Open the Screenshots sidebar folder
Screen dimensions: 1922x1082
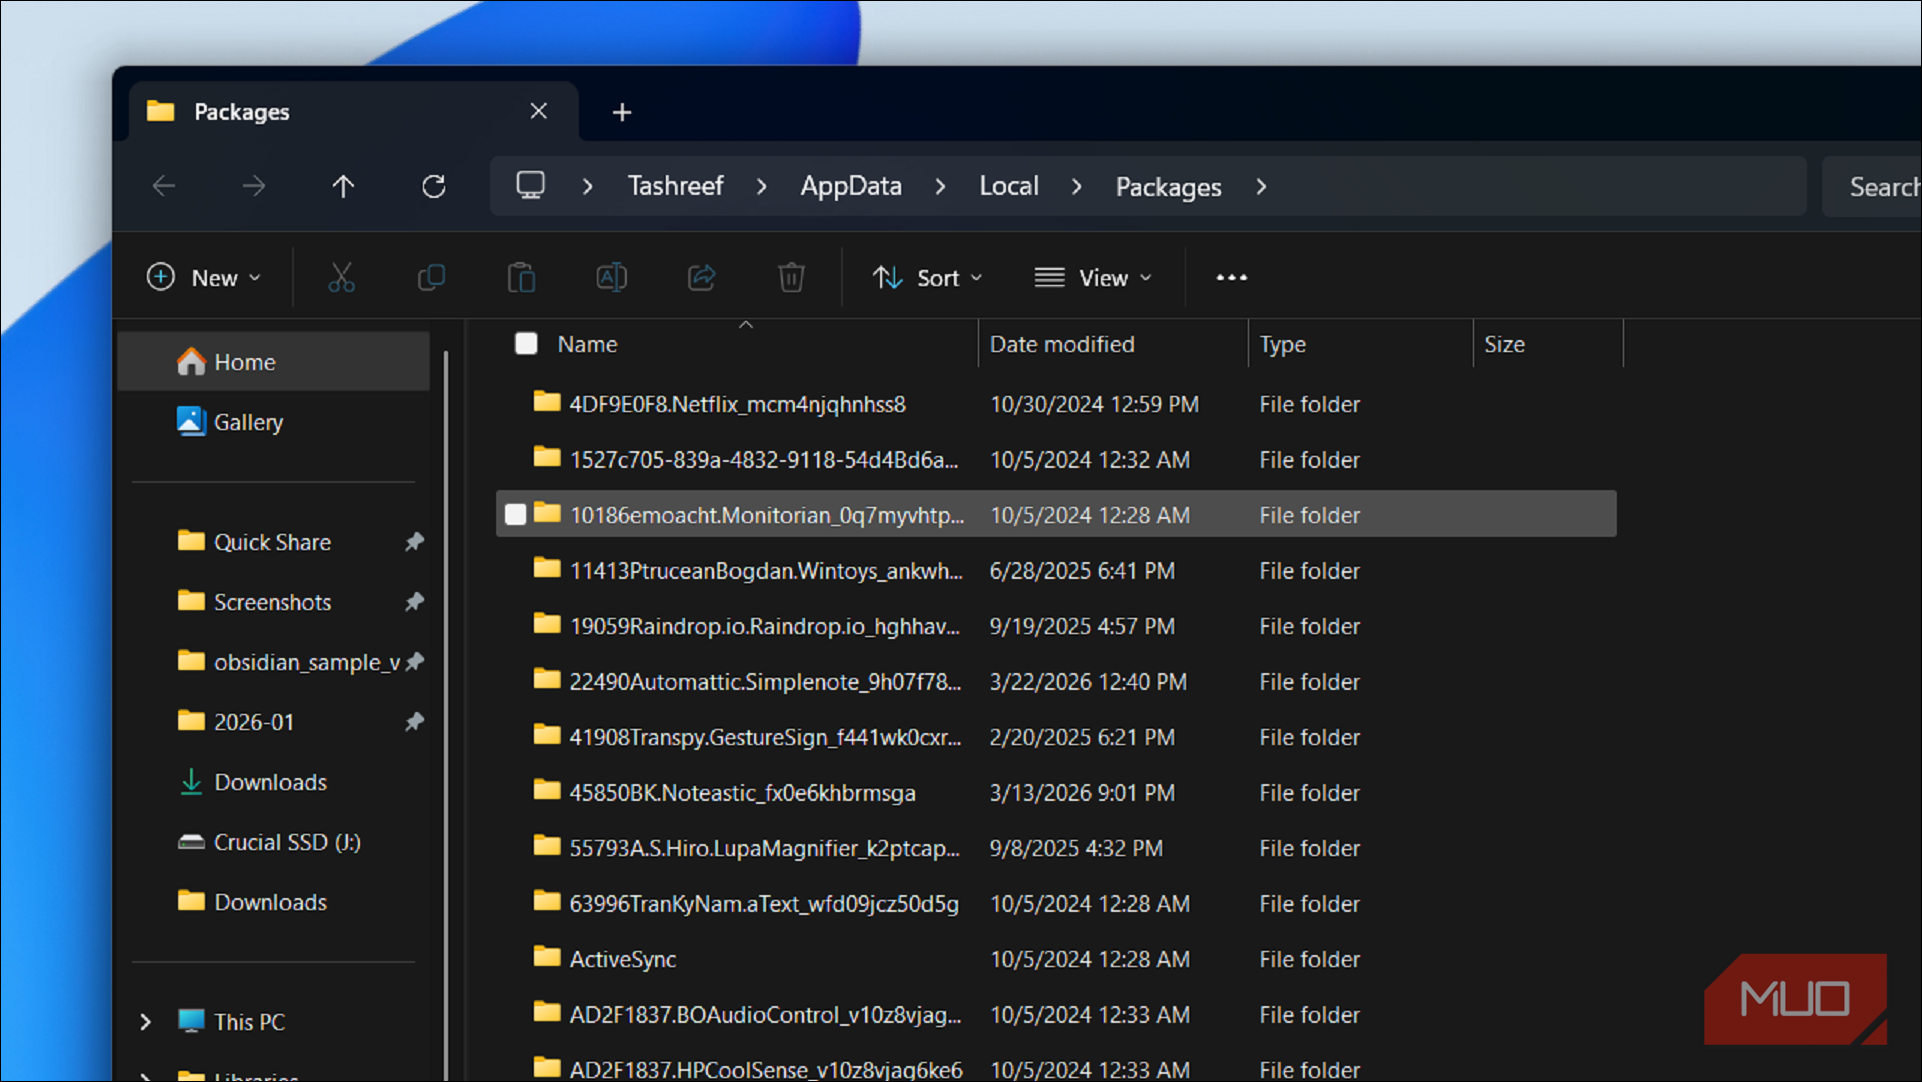pos(272,602)
